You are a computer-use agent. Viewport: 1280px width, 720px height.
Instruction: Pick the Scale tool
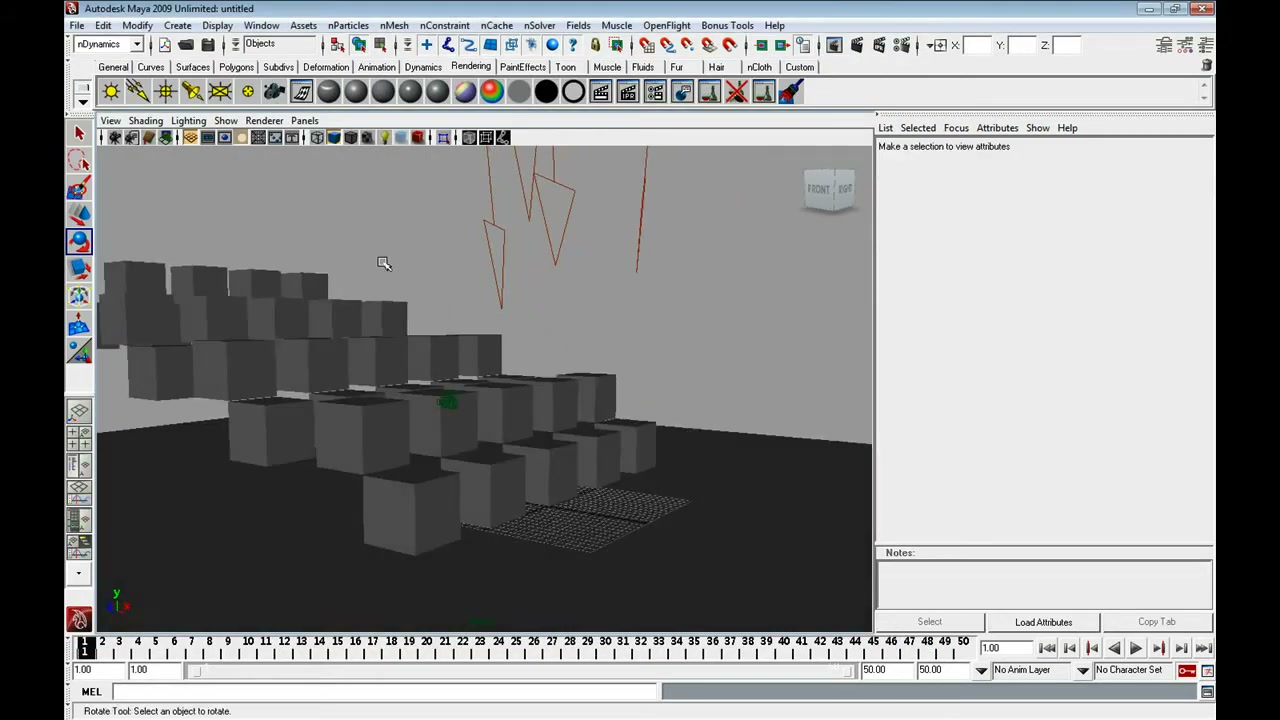tap(79, 268)
